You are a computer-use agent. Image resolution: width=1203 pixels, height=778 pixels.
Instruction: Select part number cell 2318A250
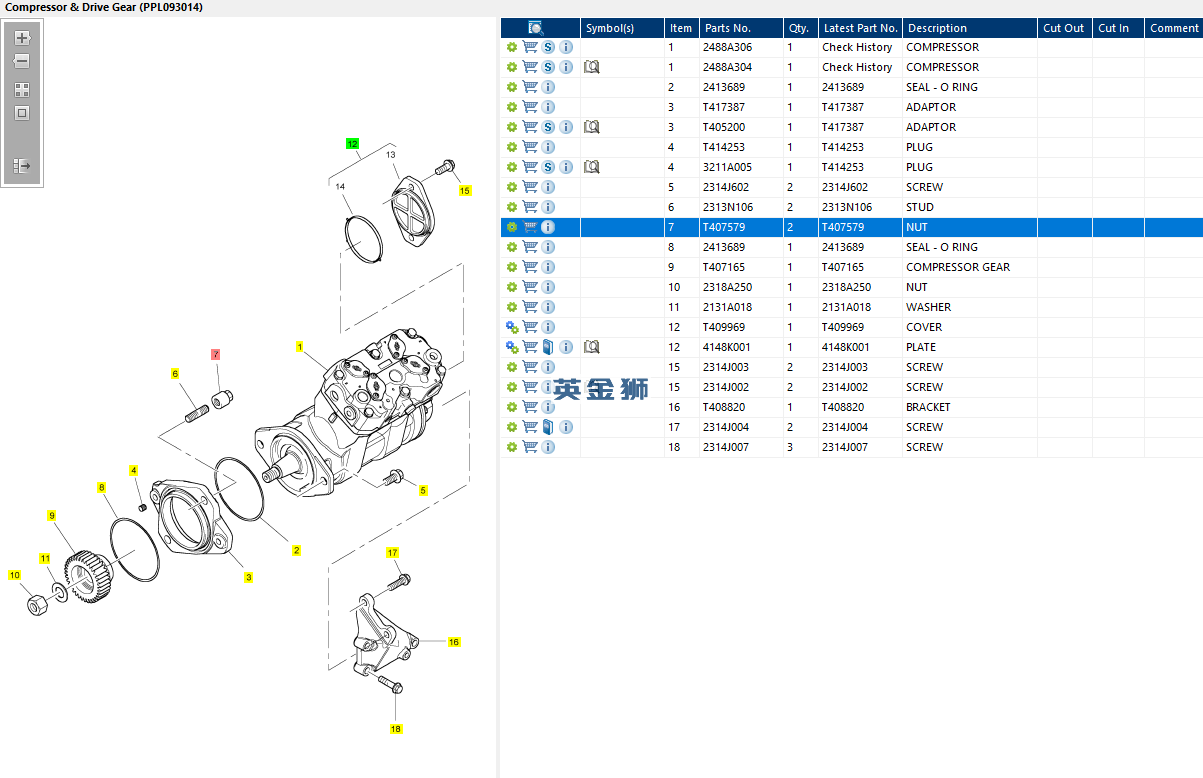(x=740, y=287)
